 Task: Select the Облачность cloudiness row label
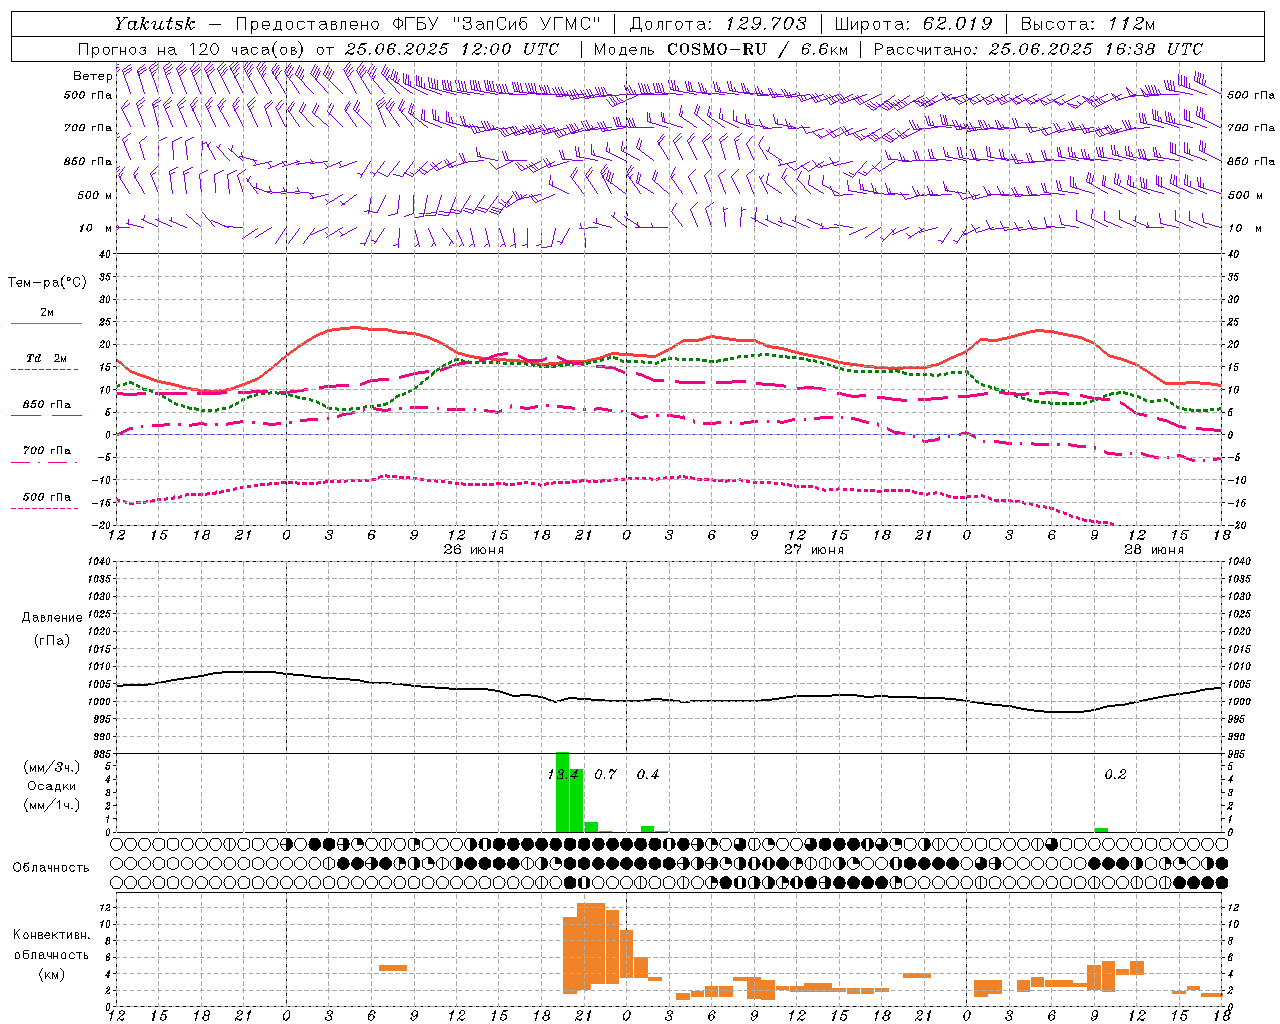point(51,868)
